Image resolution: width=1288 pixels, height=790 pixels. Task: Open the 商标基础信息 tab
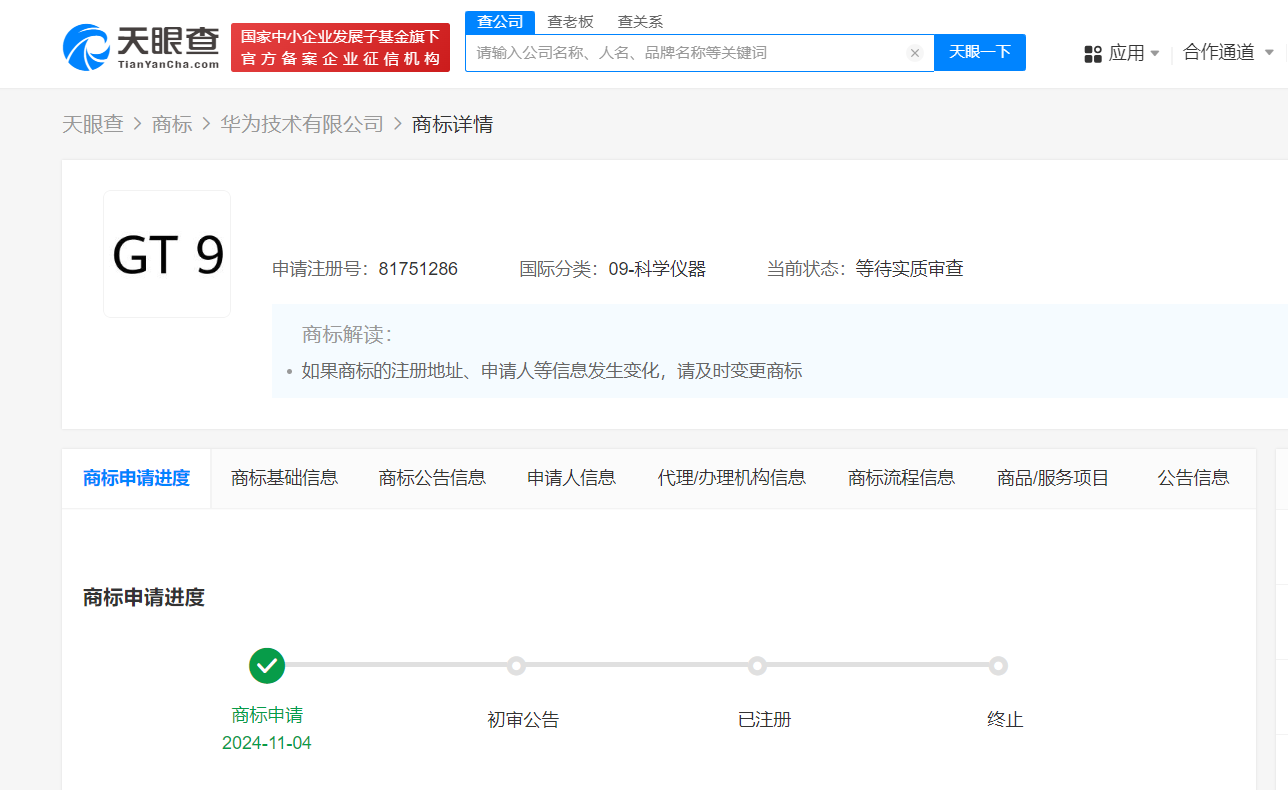(284, 478)
